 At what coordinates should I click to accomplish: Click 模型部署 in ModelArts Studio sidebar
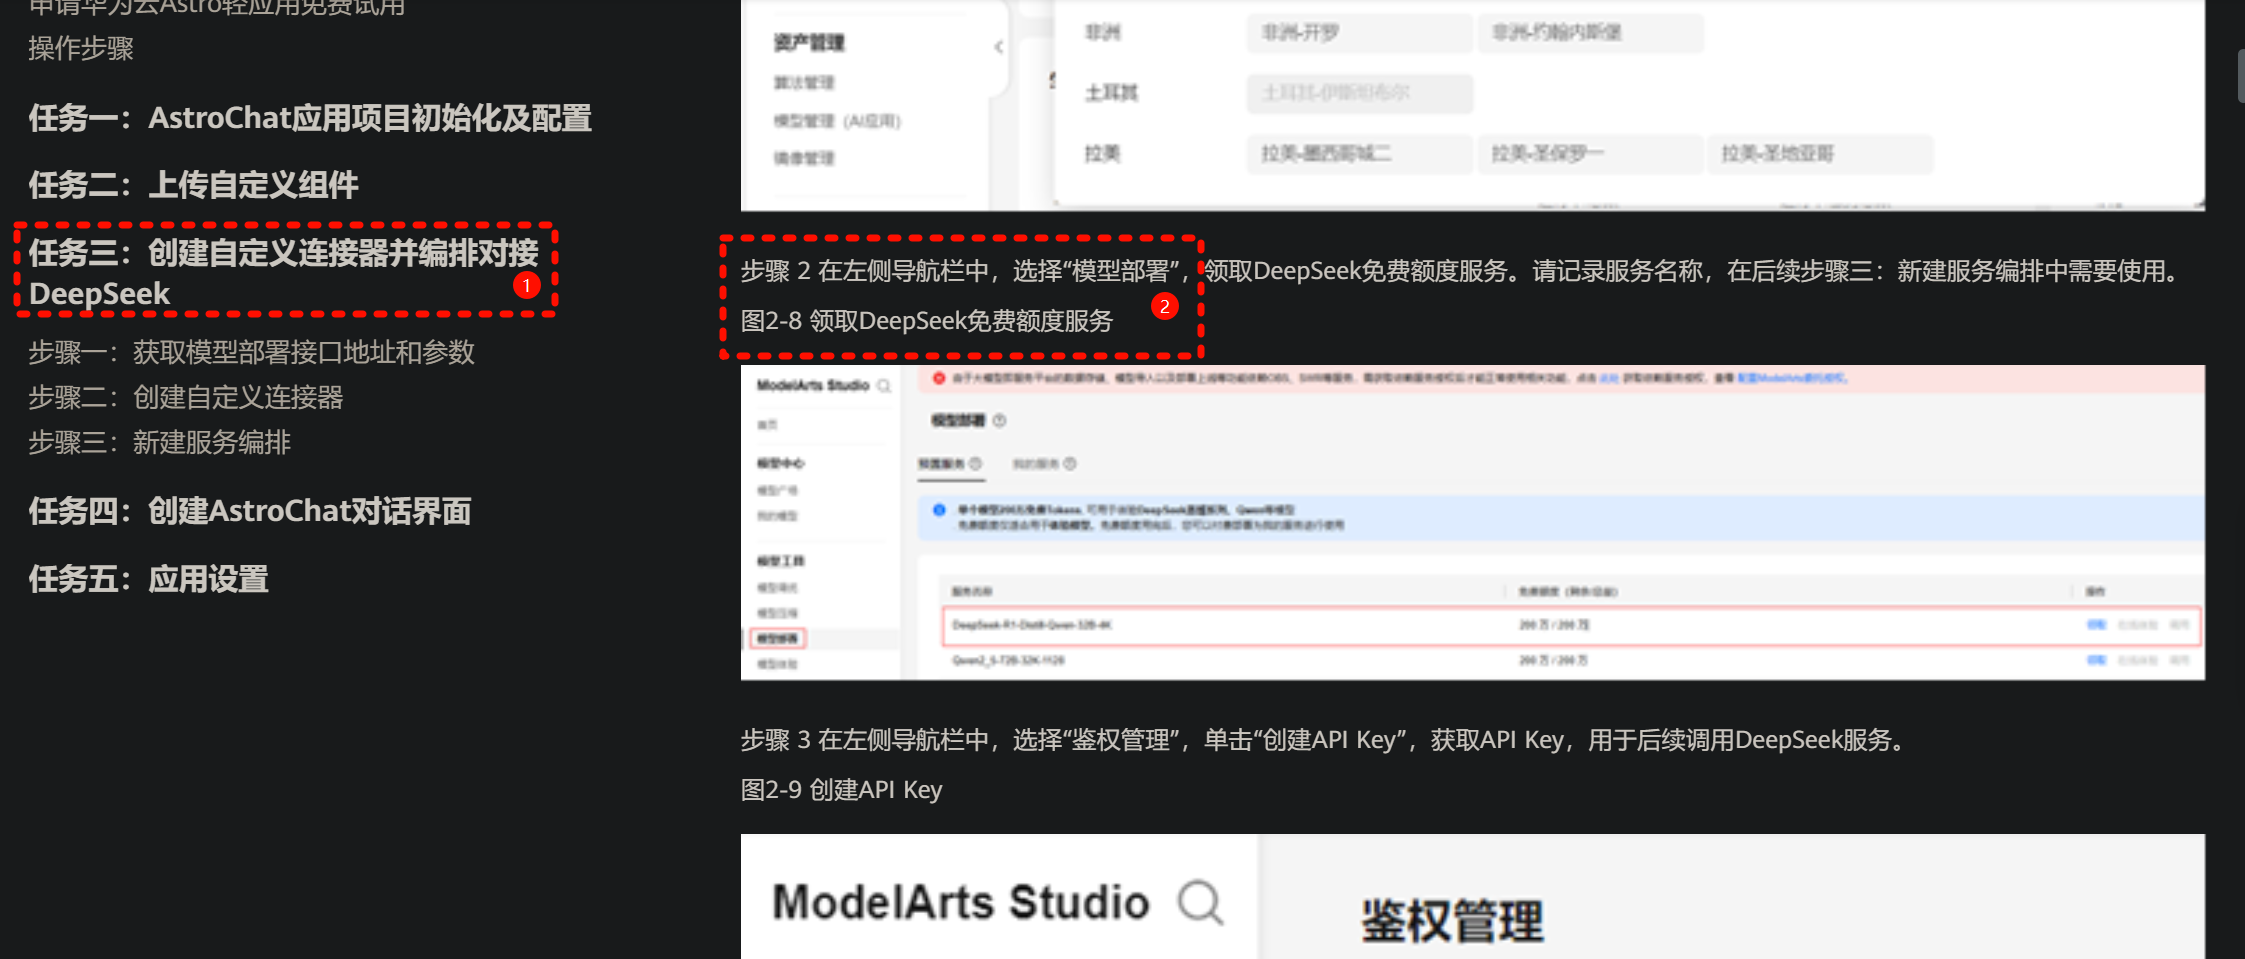coord(777,638)
